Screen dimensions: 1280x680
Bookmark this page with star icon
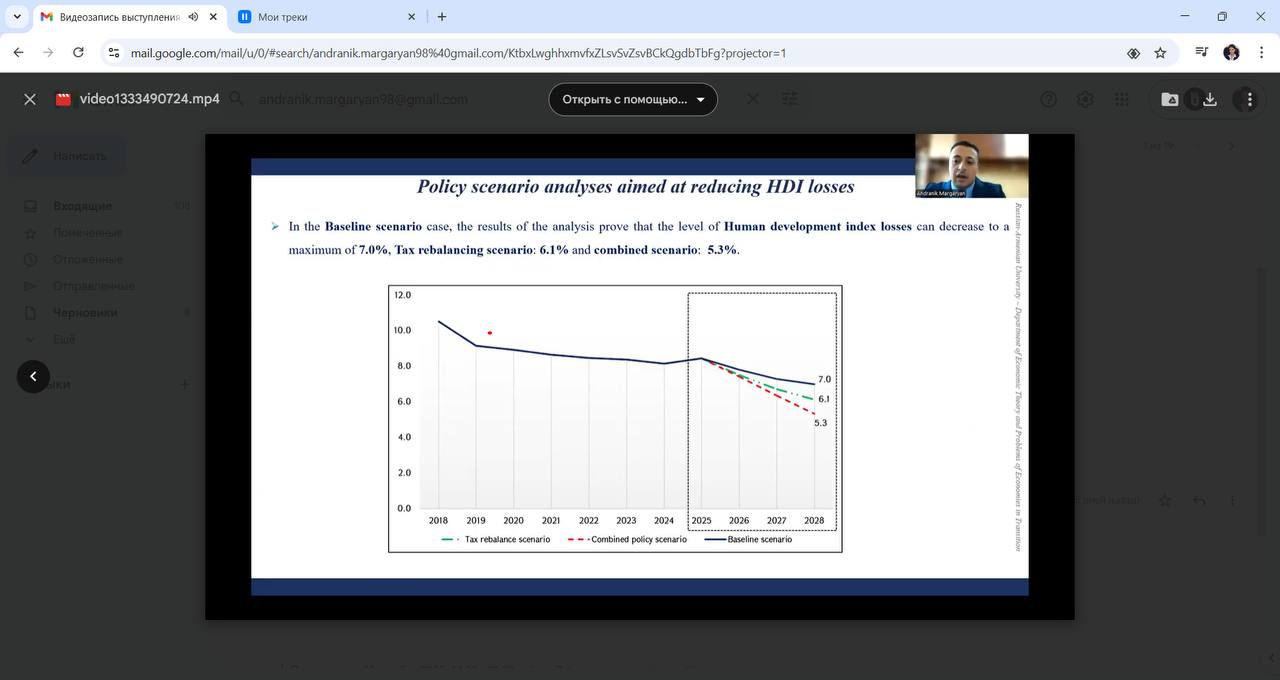coord(1160,53)
